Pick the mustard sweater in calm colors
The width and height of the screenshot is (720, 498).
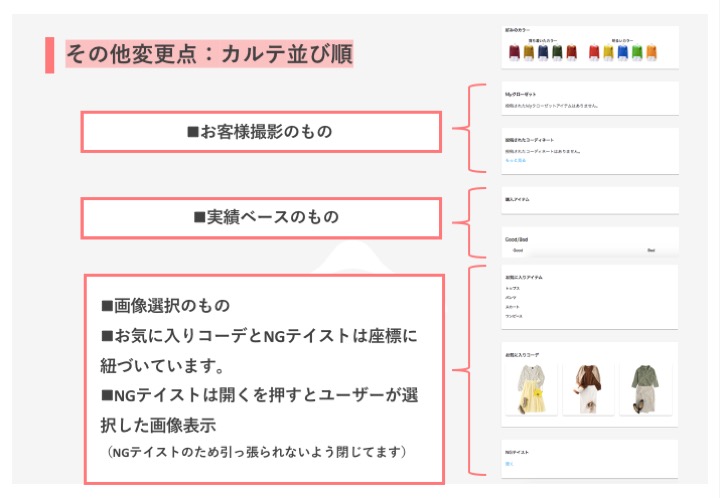[528, 52]
